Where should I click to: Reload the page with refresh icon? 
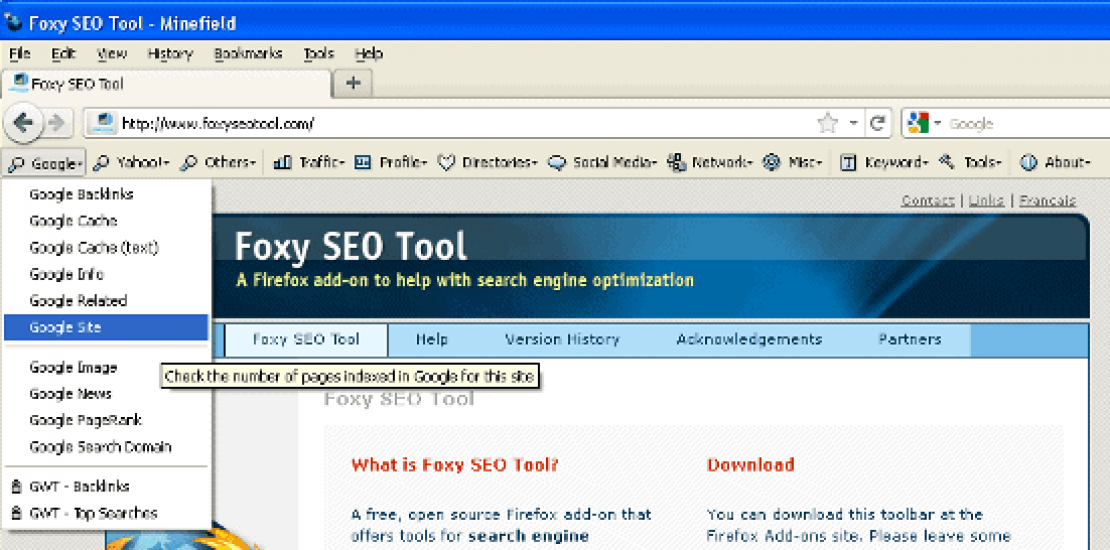(877, 124)
